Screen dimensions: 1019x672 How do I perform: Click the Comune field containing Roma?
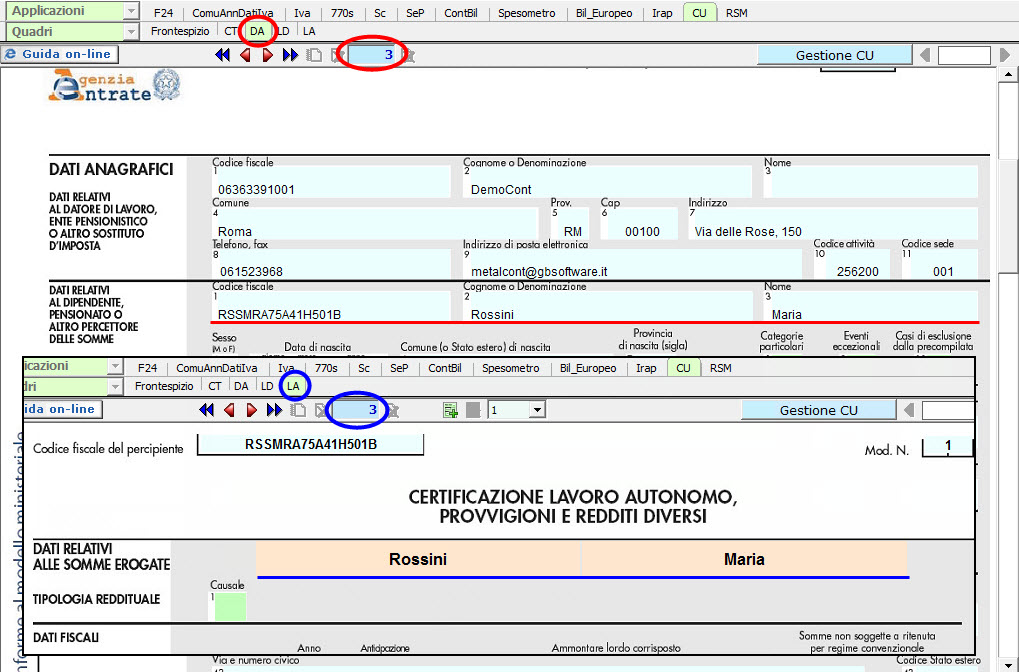coord(375,224)
